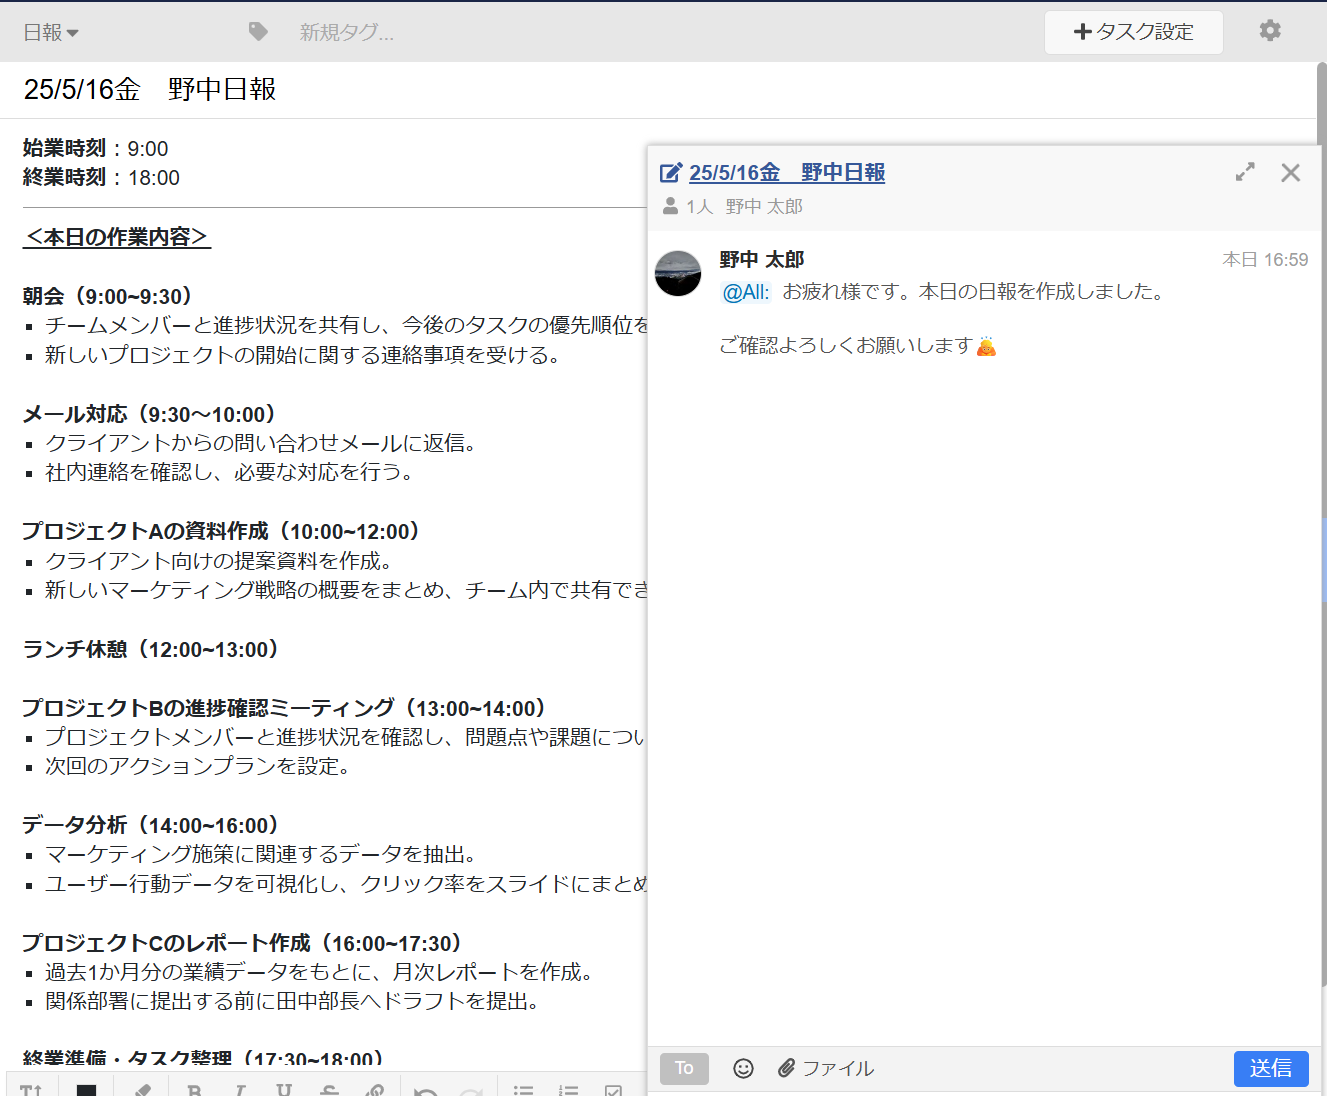The image size is (1327, 1096).
Task: Insert a hyperlink using the link icon
Action: pyautogui.click(x=375, y=1090)
